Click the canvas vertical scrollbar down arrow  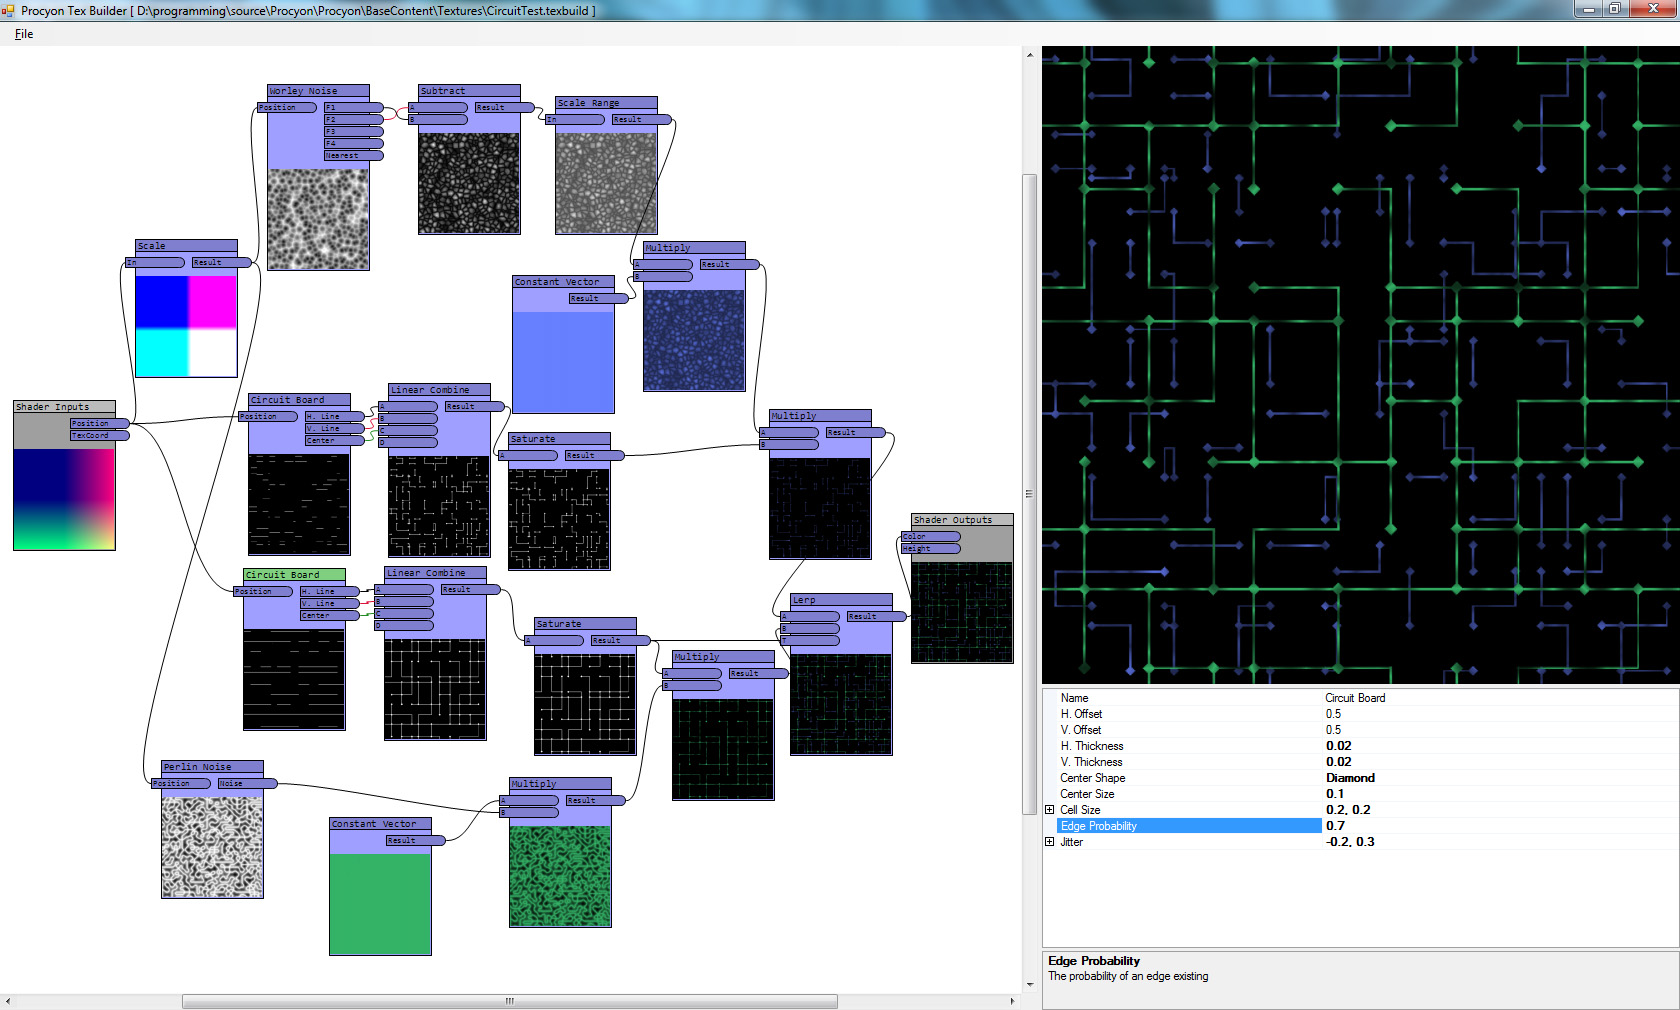(1029, 985)
